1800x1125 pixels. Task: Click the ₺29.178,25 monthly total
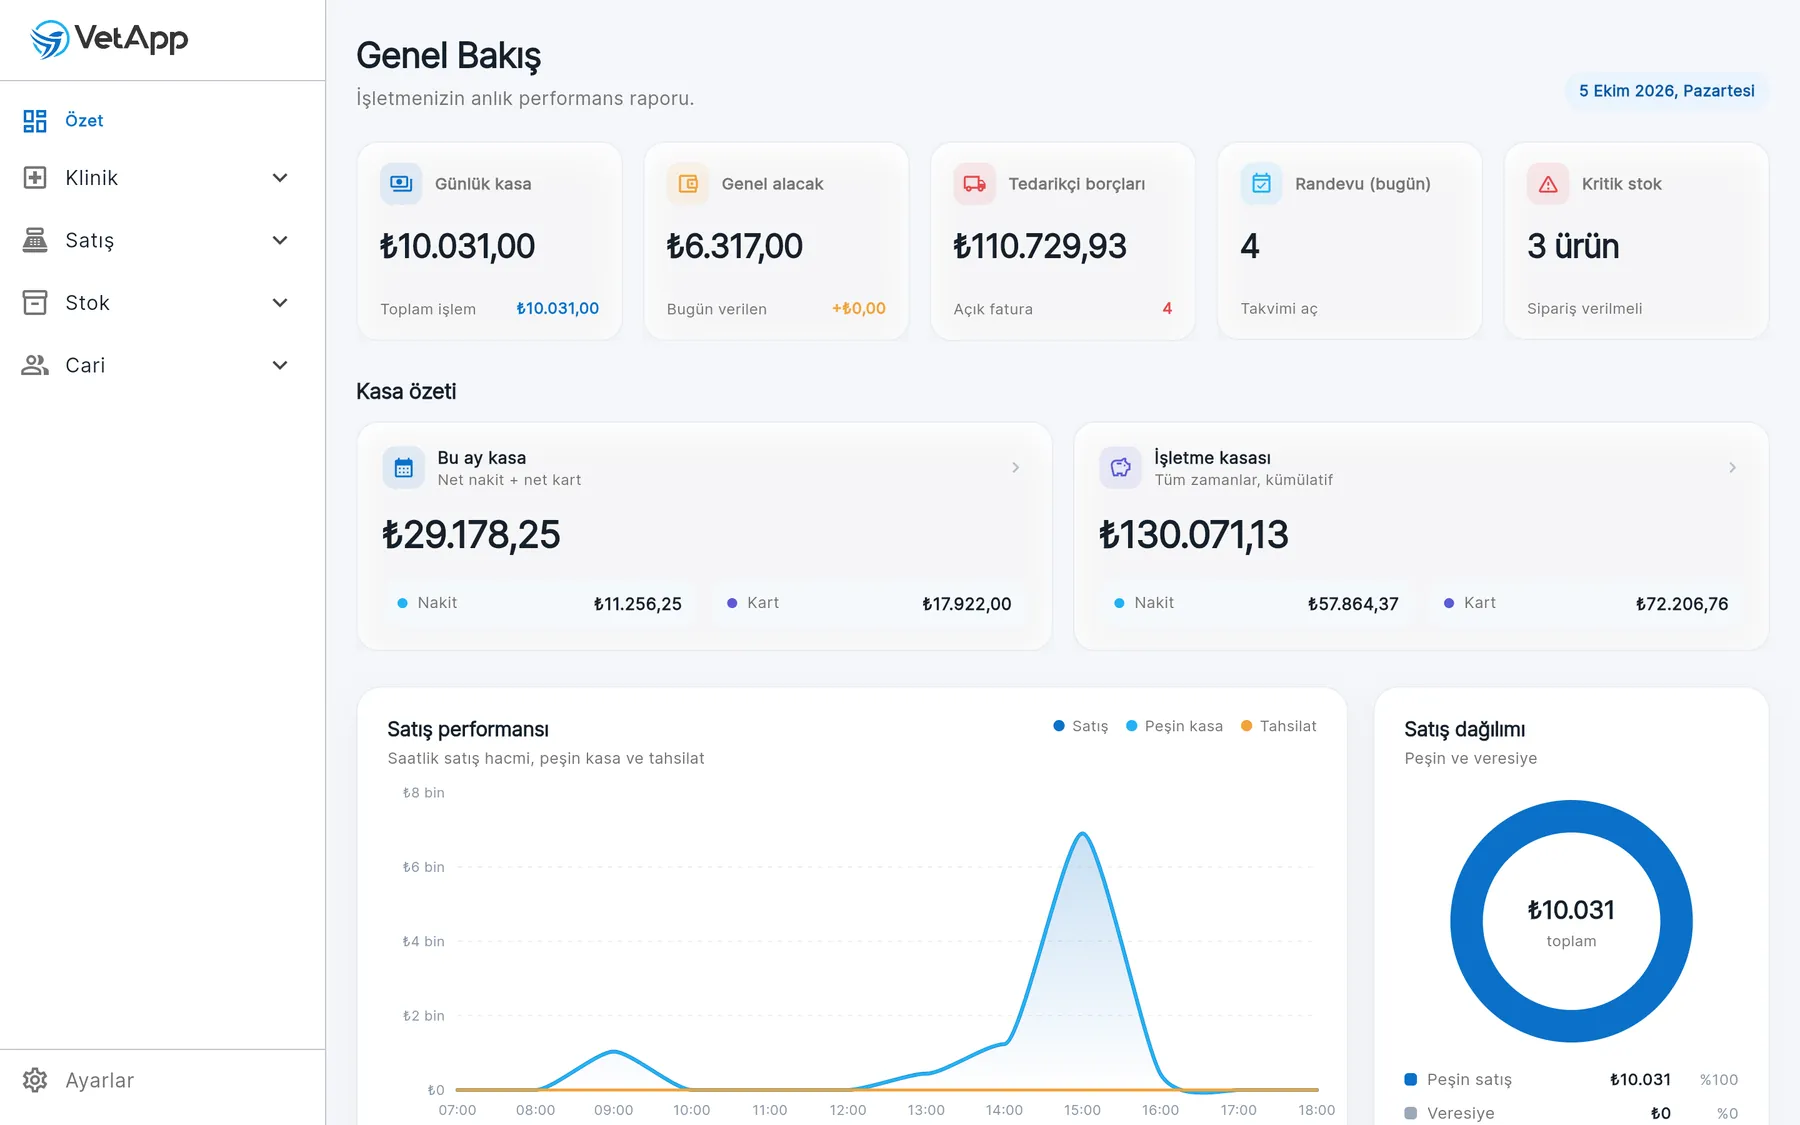[x=471, y=535]
